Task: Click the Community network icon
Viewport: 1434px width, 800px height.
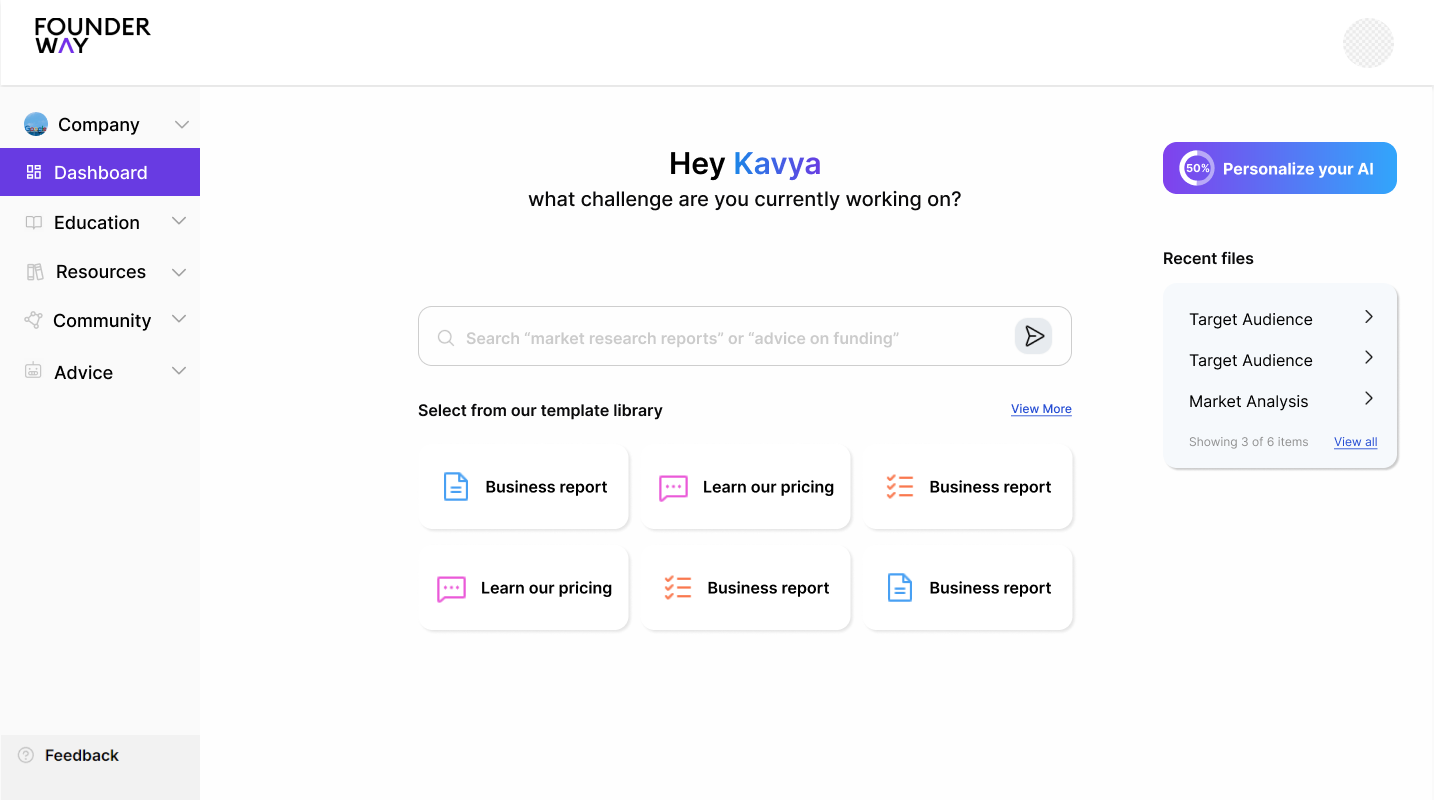Action: 33,320
